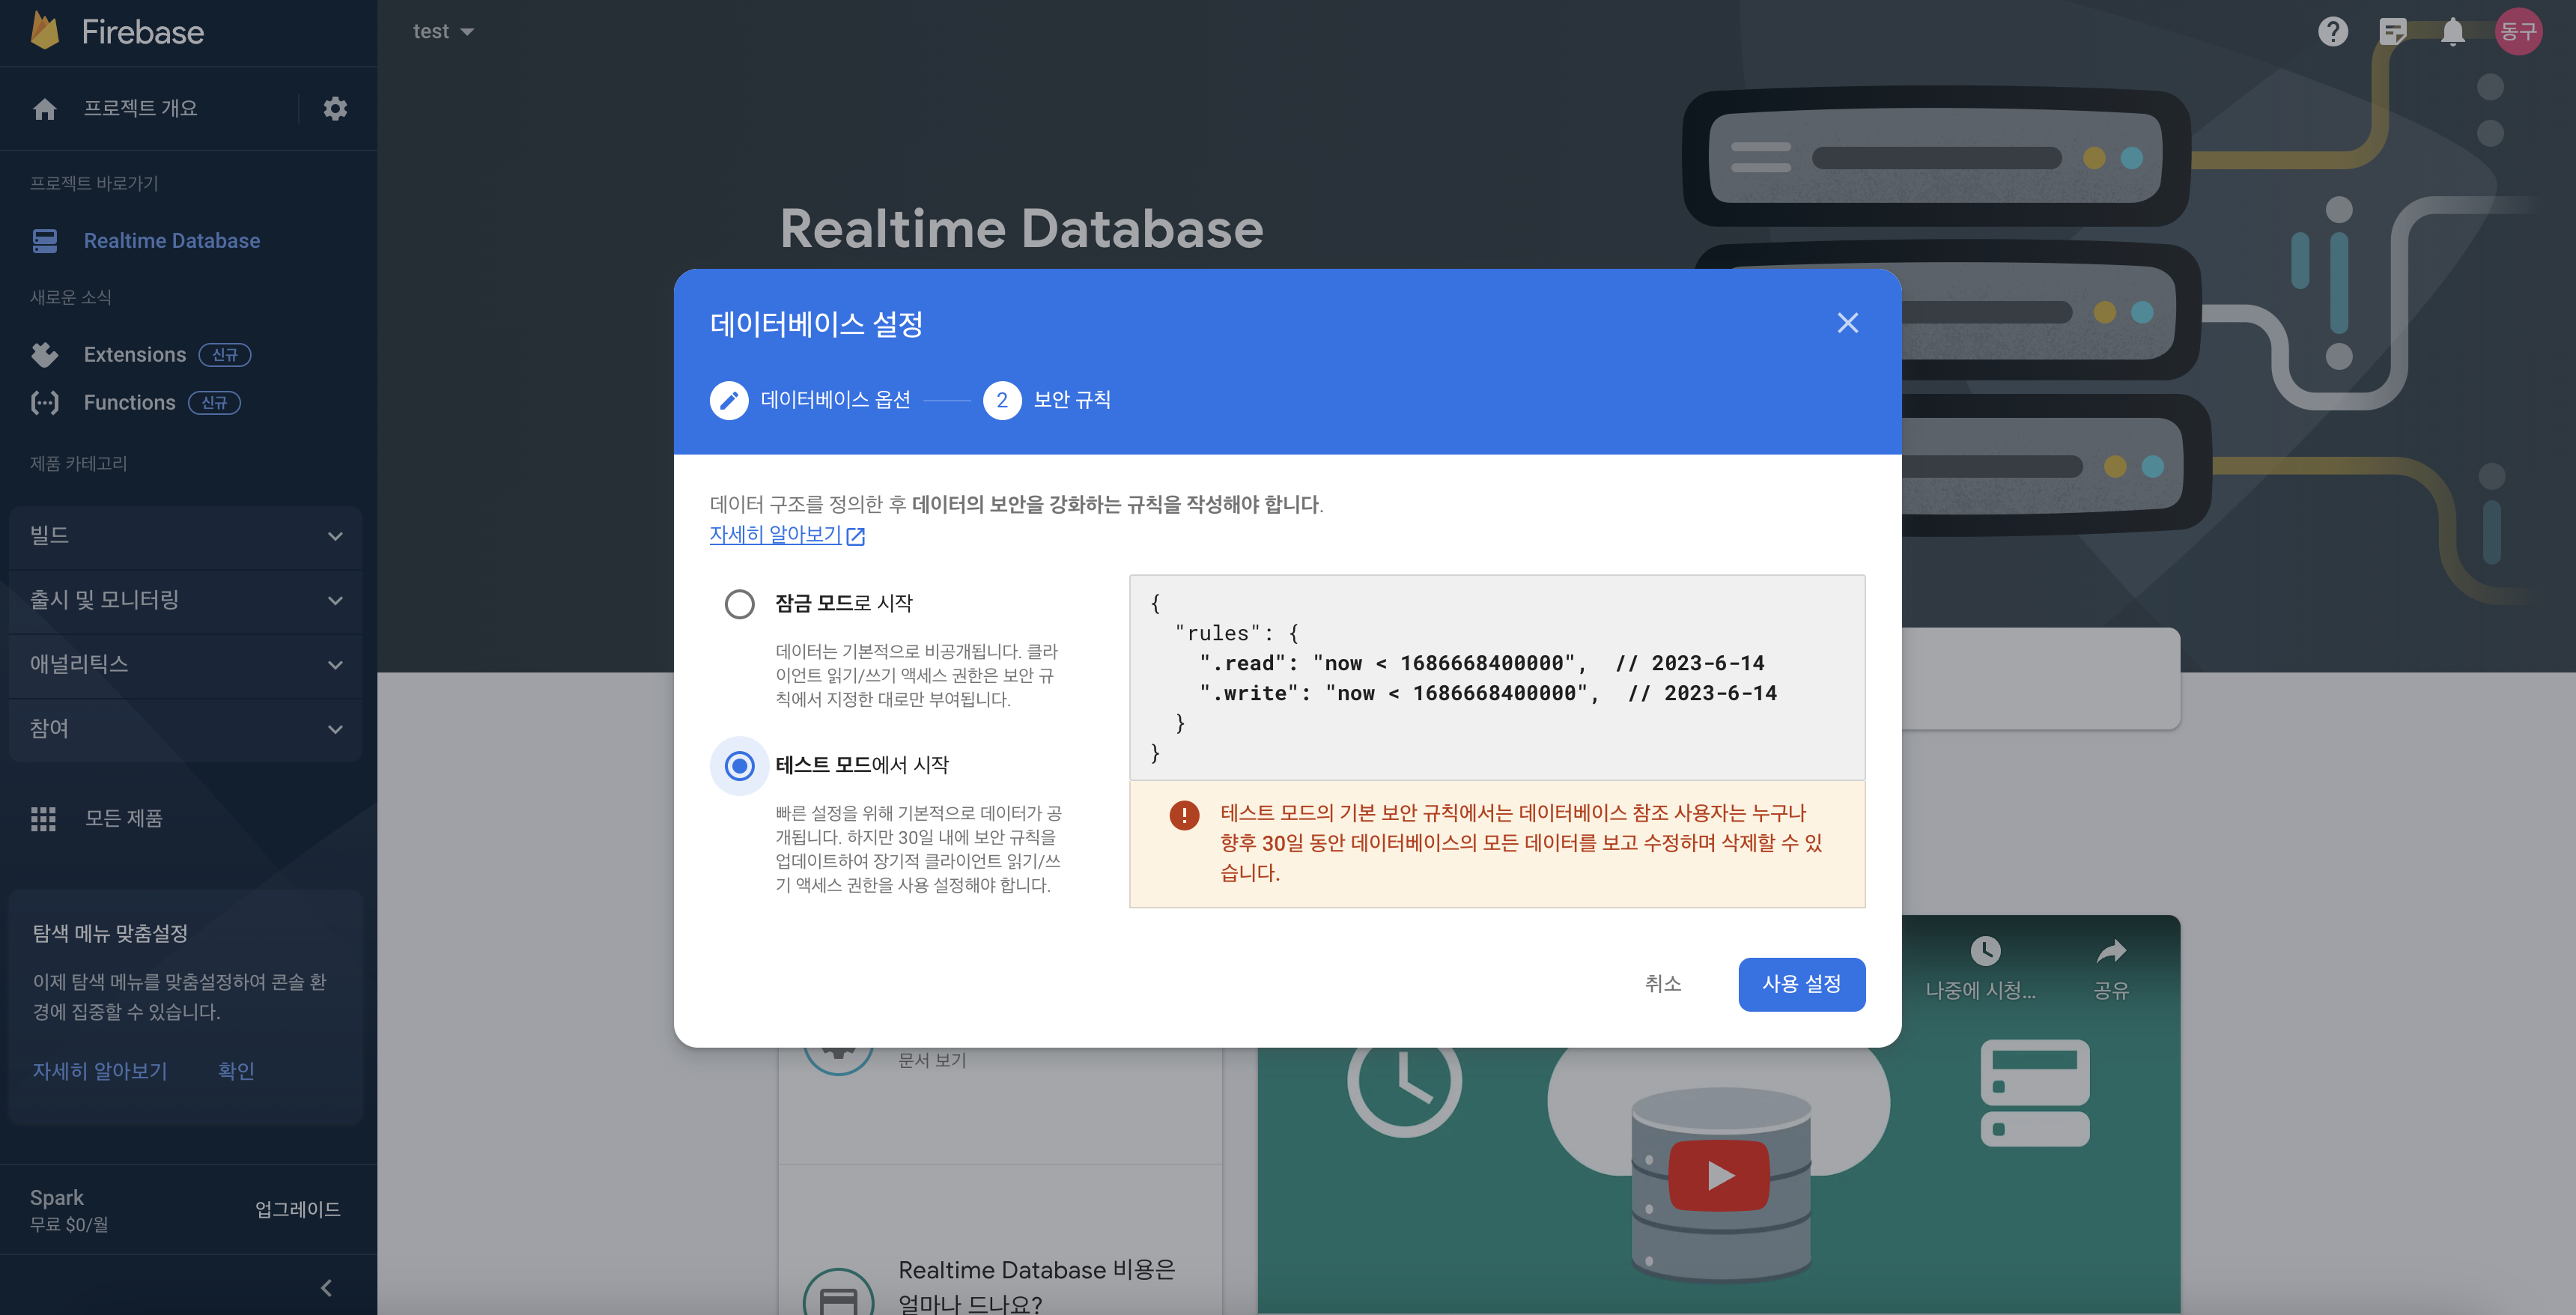Click the release notes feed icon
The image size is (2576, 1315).
[x=2392, y=32]
